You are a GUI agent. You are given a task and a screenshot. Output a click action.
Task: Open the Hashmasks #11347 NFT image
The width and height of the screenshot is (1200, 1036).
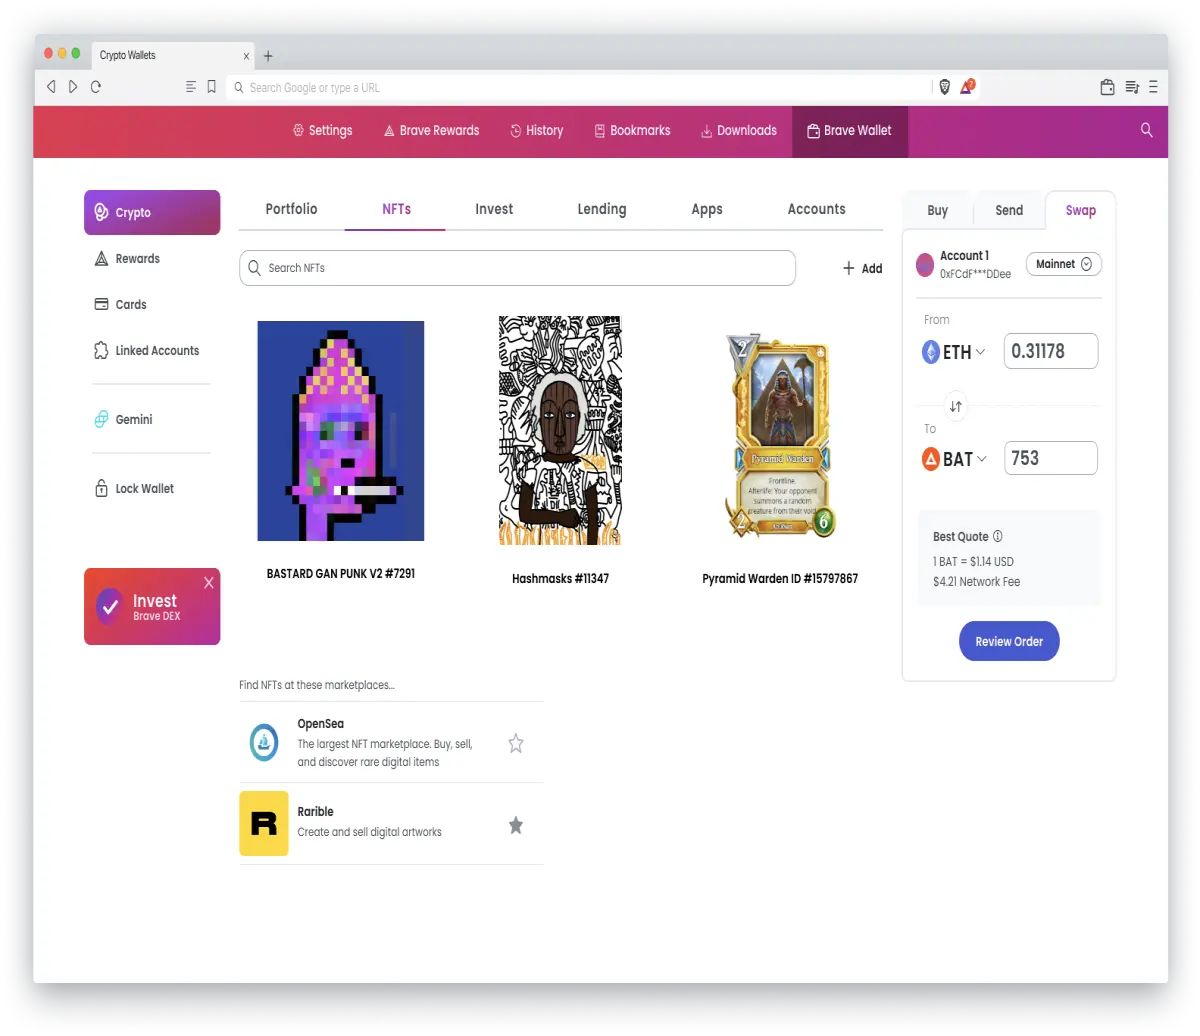coord(560,431)
